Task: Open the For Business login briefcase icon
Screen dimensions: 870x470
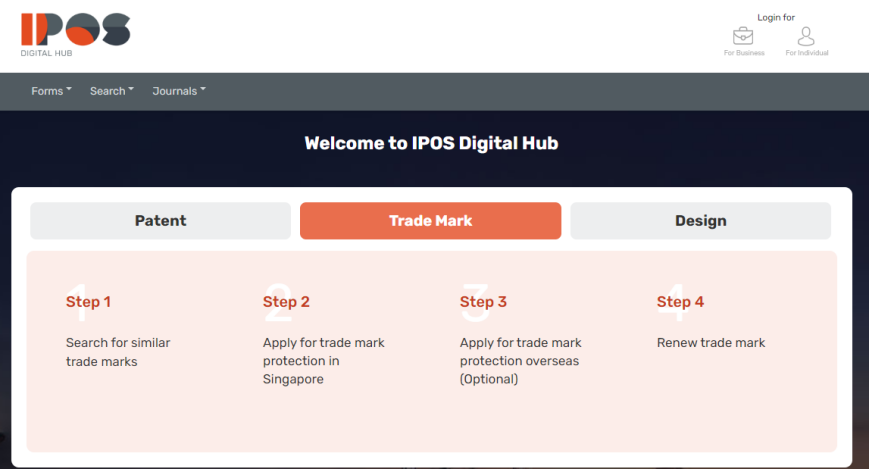Action: pos(743,36)
